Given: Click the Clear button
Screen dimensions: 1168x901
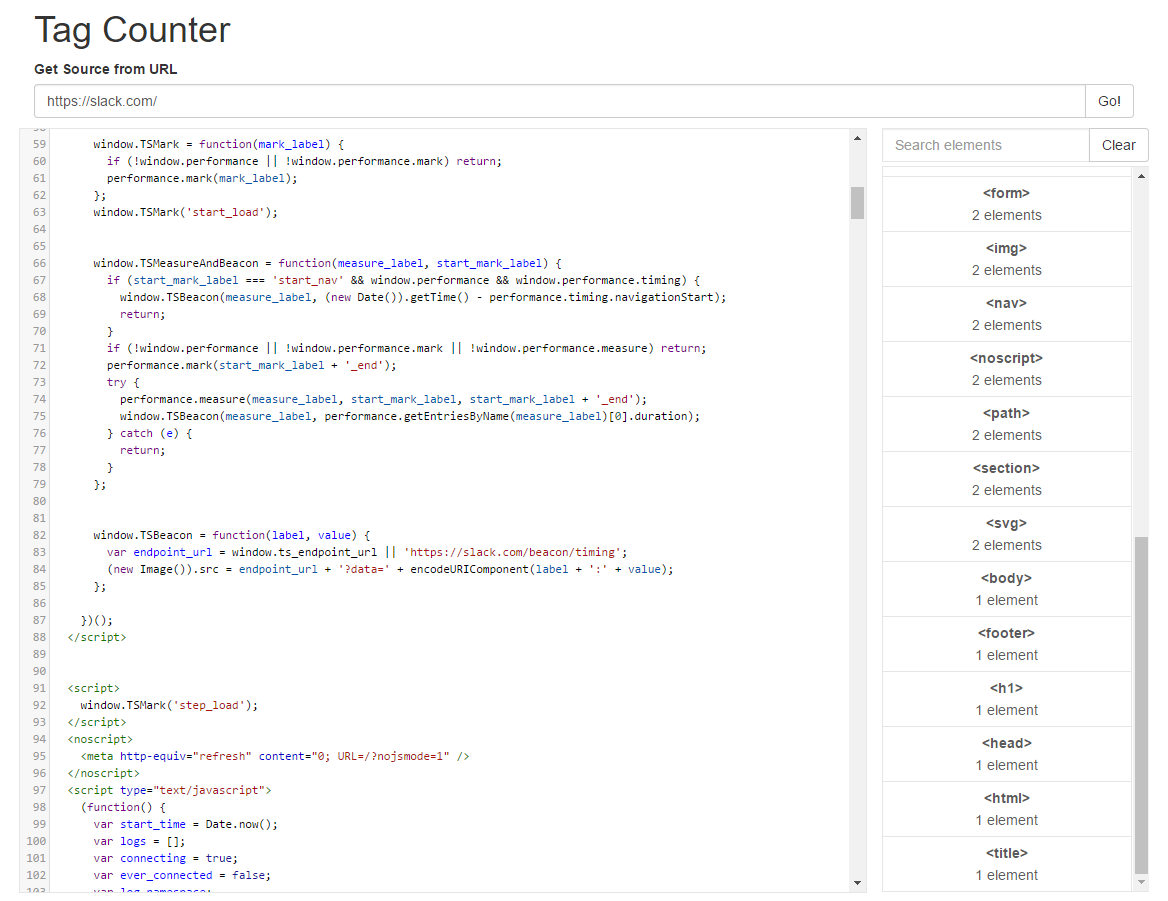Looking at the screenshot, I should 1118,145.
